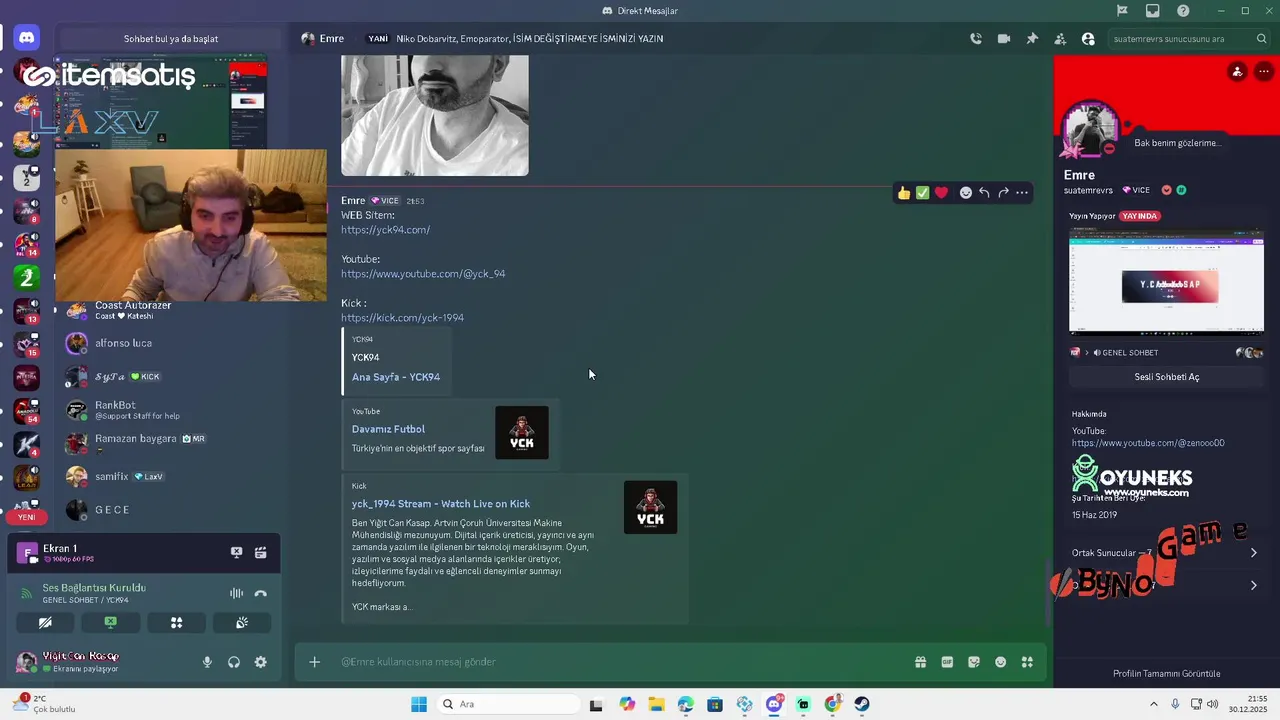1280x720 pixels.
Task: Open apps launcher icon in message bar
Action: tap(1027, 662)
